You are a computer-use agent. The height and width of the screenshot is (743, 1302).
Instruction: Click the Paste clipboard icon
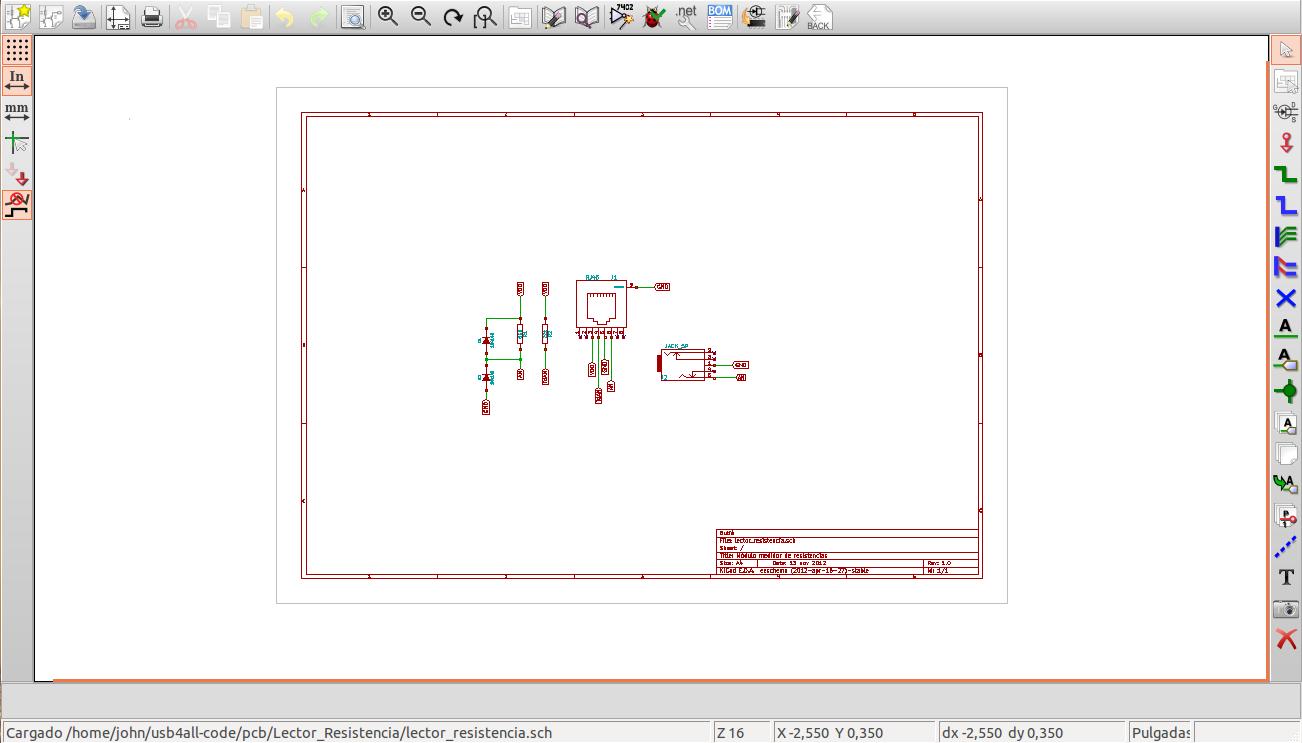point(252,17)
